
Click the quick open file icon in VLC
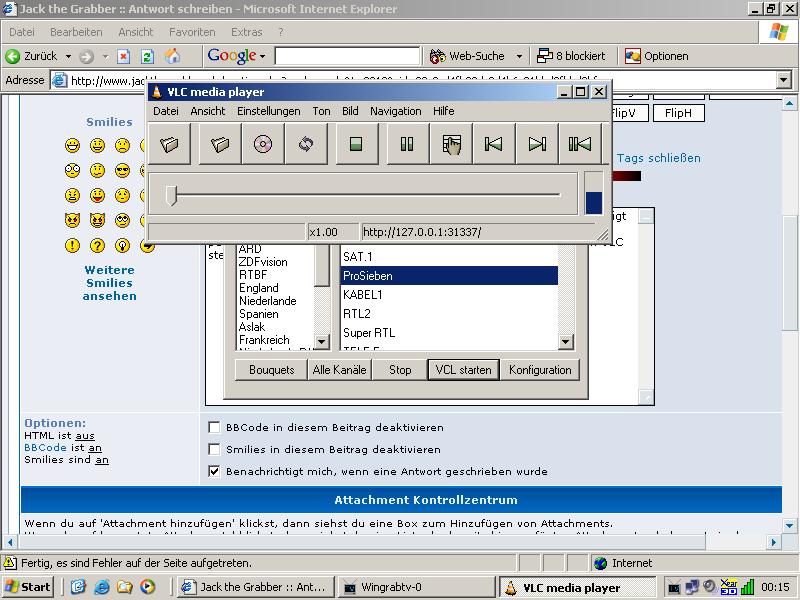(170, 144)
